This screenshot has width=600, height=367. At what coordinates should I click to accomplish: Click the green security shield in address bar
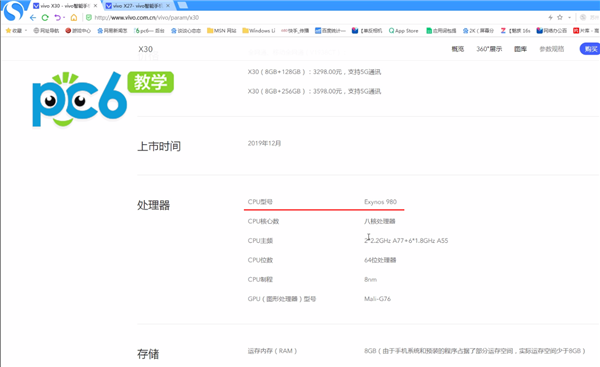point(89,18)
